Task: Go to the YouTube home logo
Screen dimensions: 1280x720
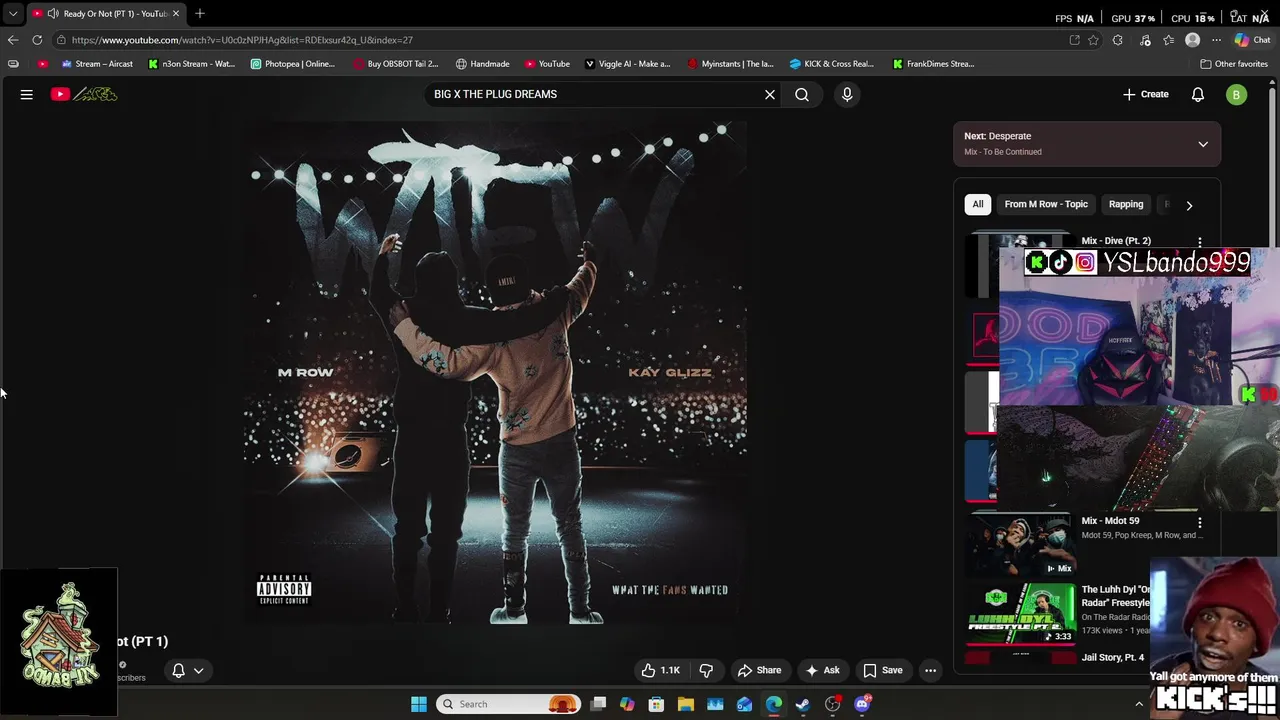Action: point(84,94)
